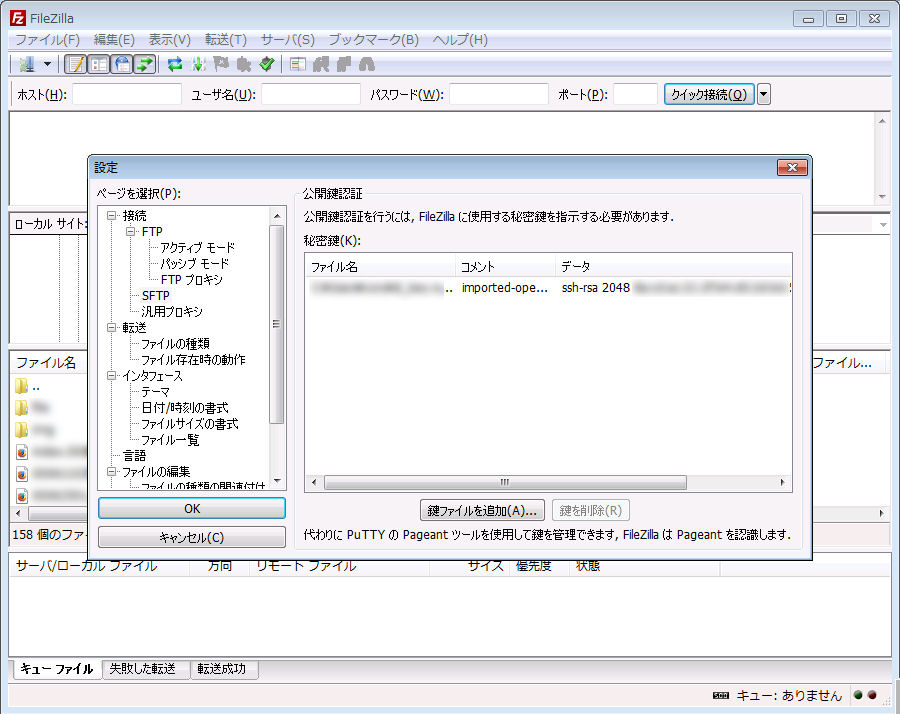Screen dimensions: 900x714
Task: Open the 編集(E) menu
Action: pyautogui.click(x=114, y=40)
